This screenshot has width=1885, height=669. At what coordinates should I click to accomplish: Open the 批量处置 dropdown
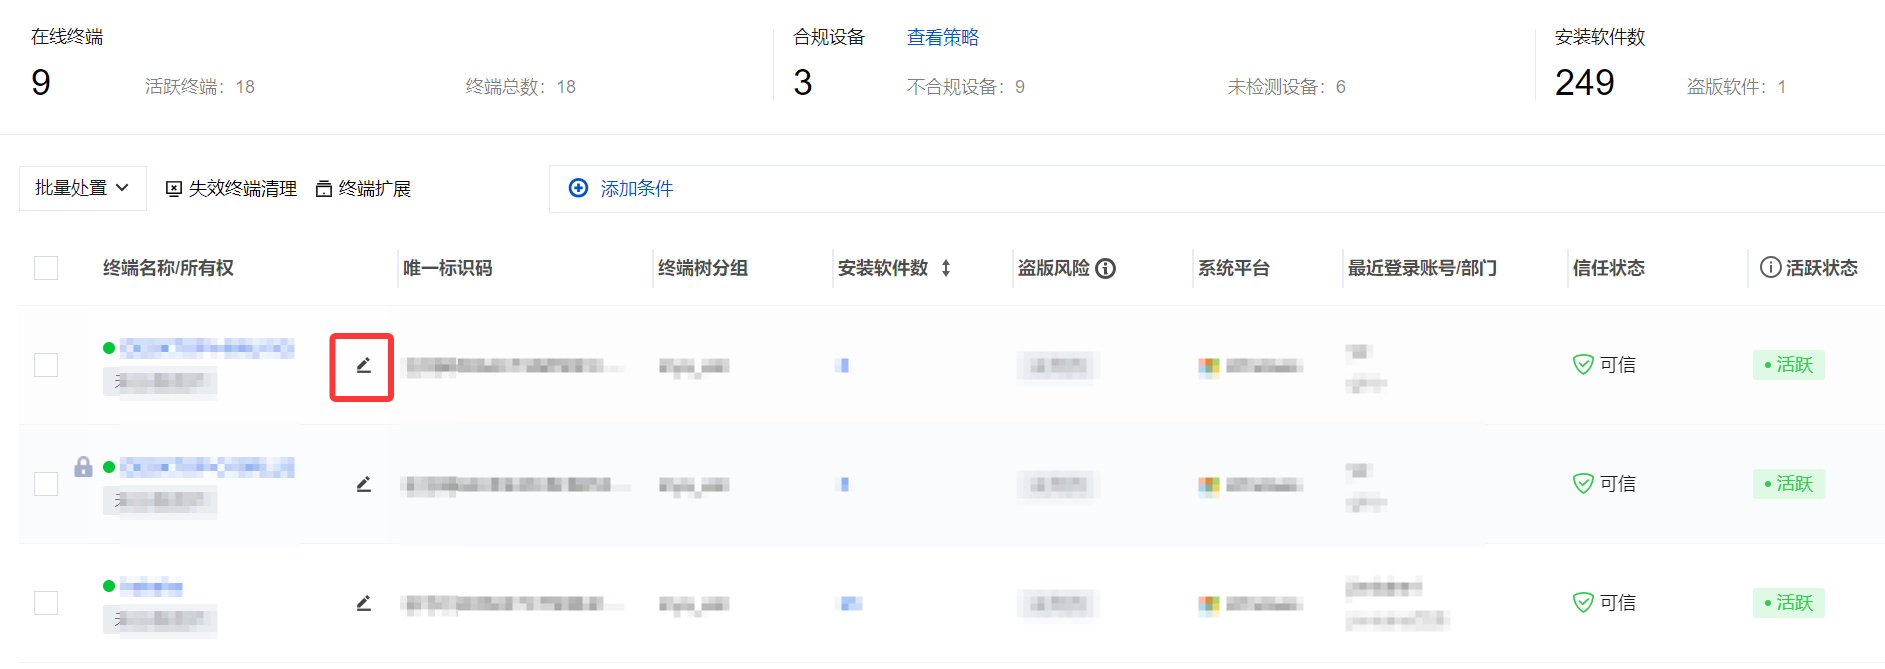coord(82,188)
